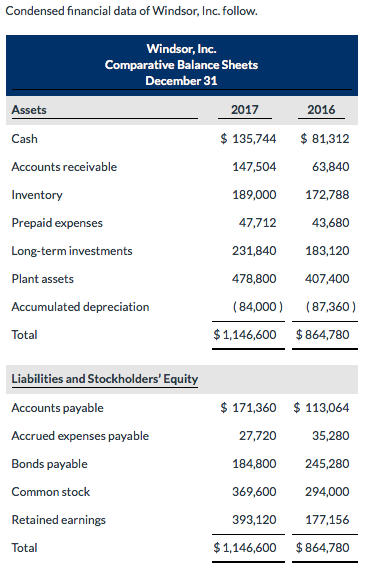Click the 2016 column header
Image resolution: width=380 pixels, height=588 pixels.
pyautogui.click(x=321, y=110)
